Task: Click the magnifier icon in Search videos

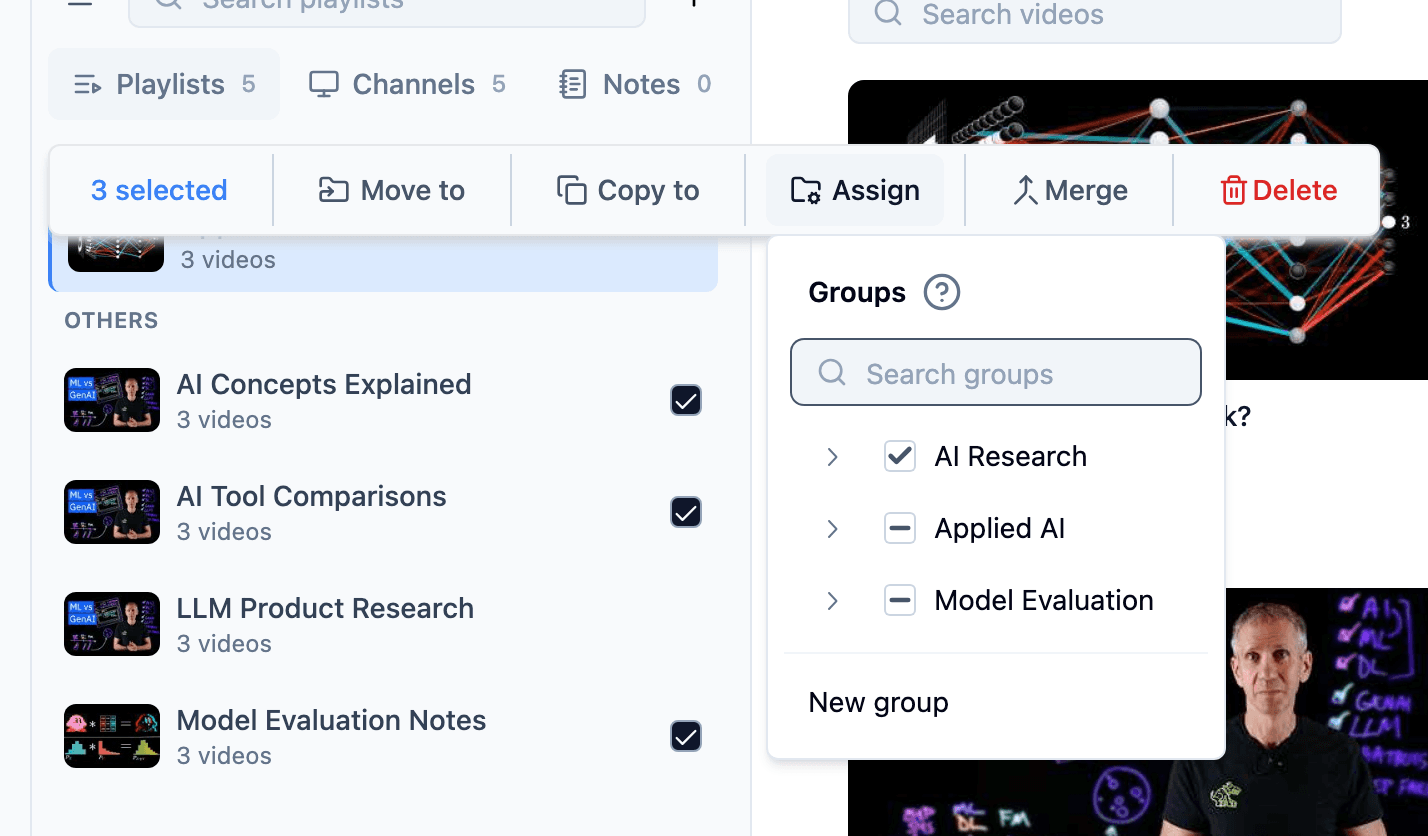Action: tap(887, 13)
